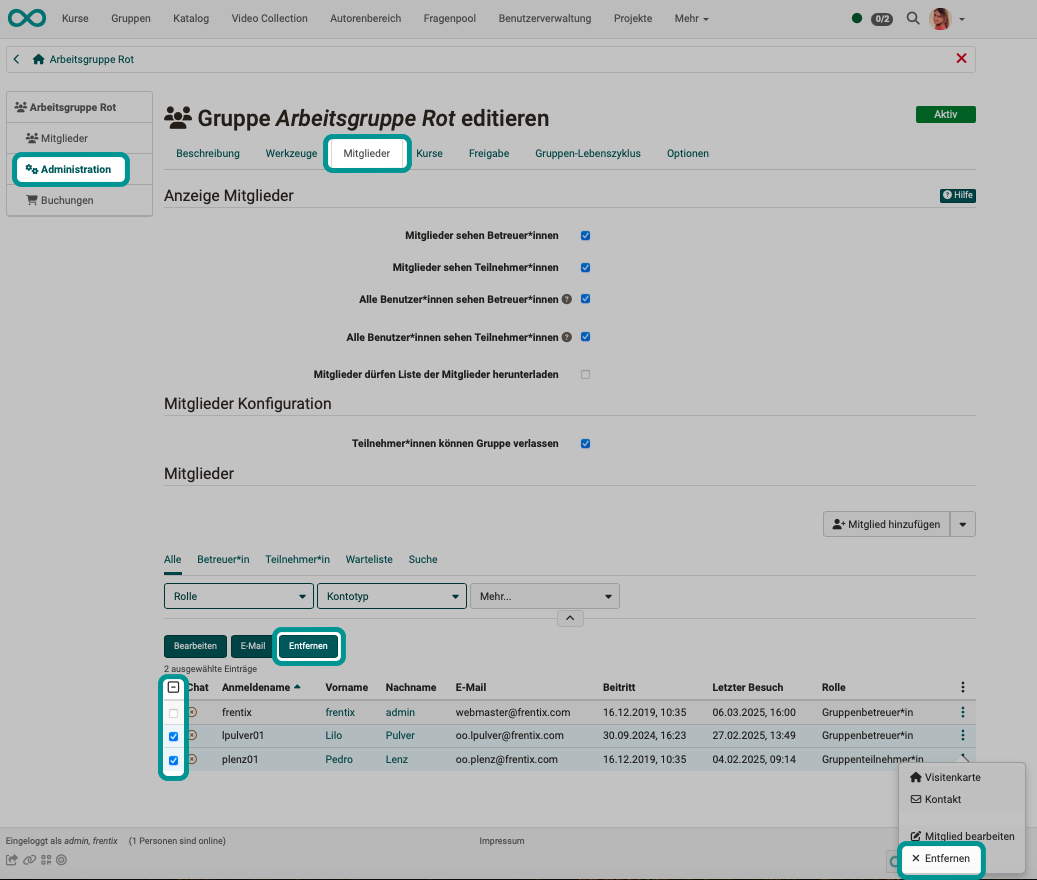
Task: Open the Mehr menu in top navigation
Action: [691, 18]
